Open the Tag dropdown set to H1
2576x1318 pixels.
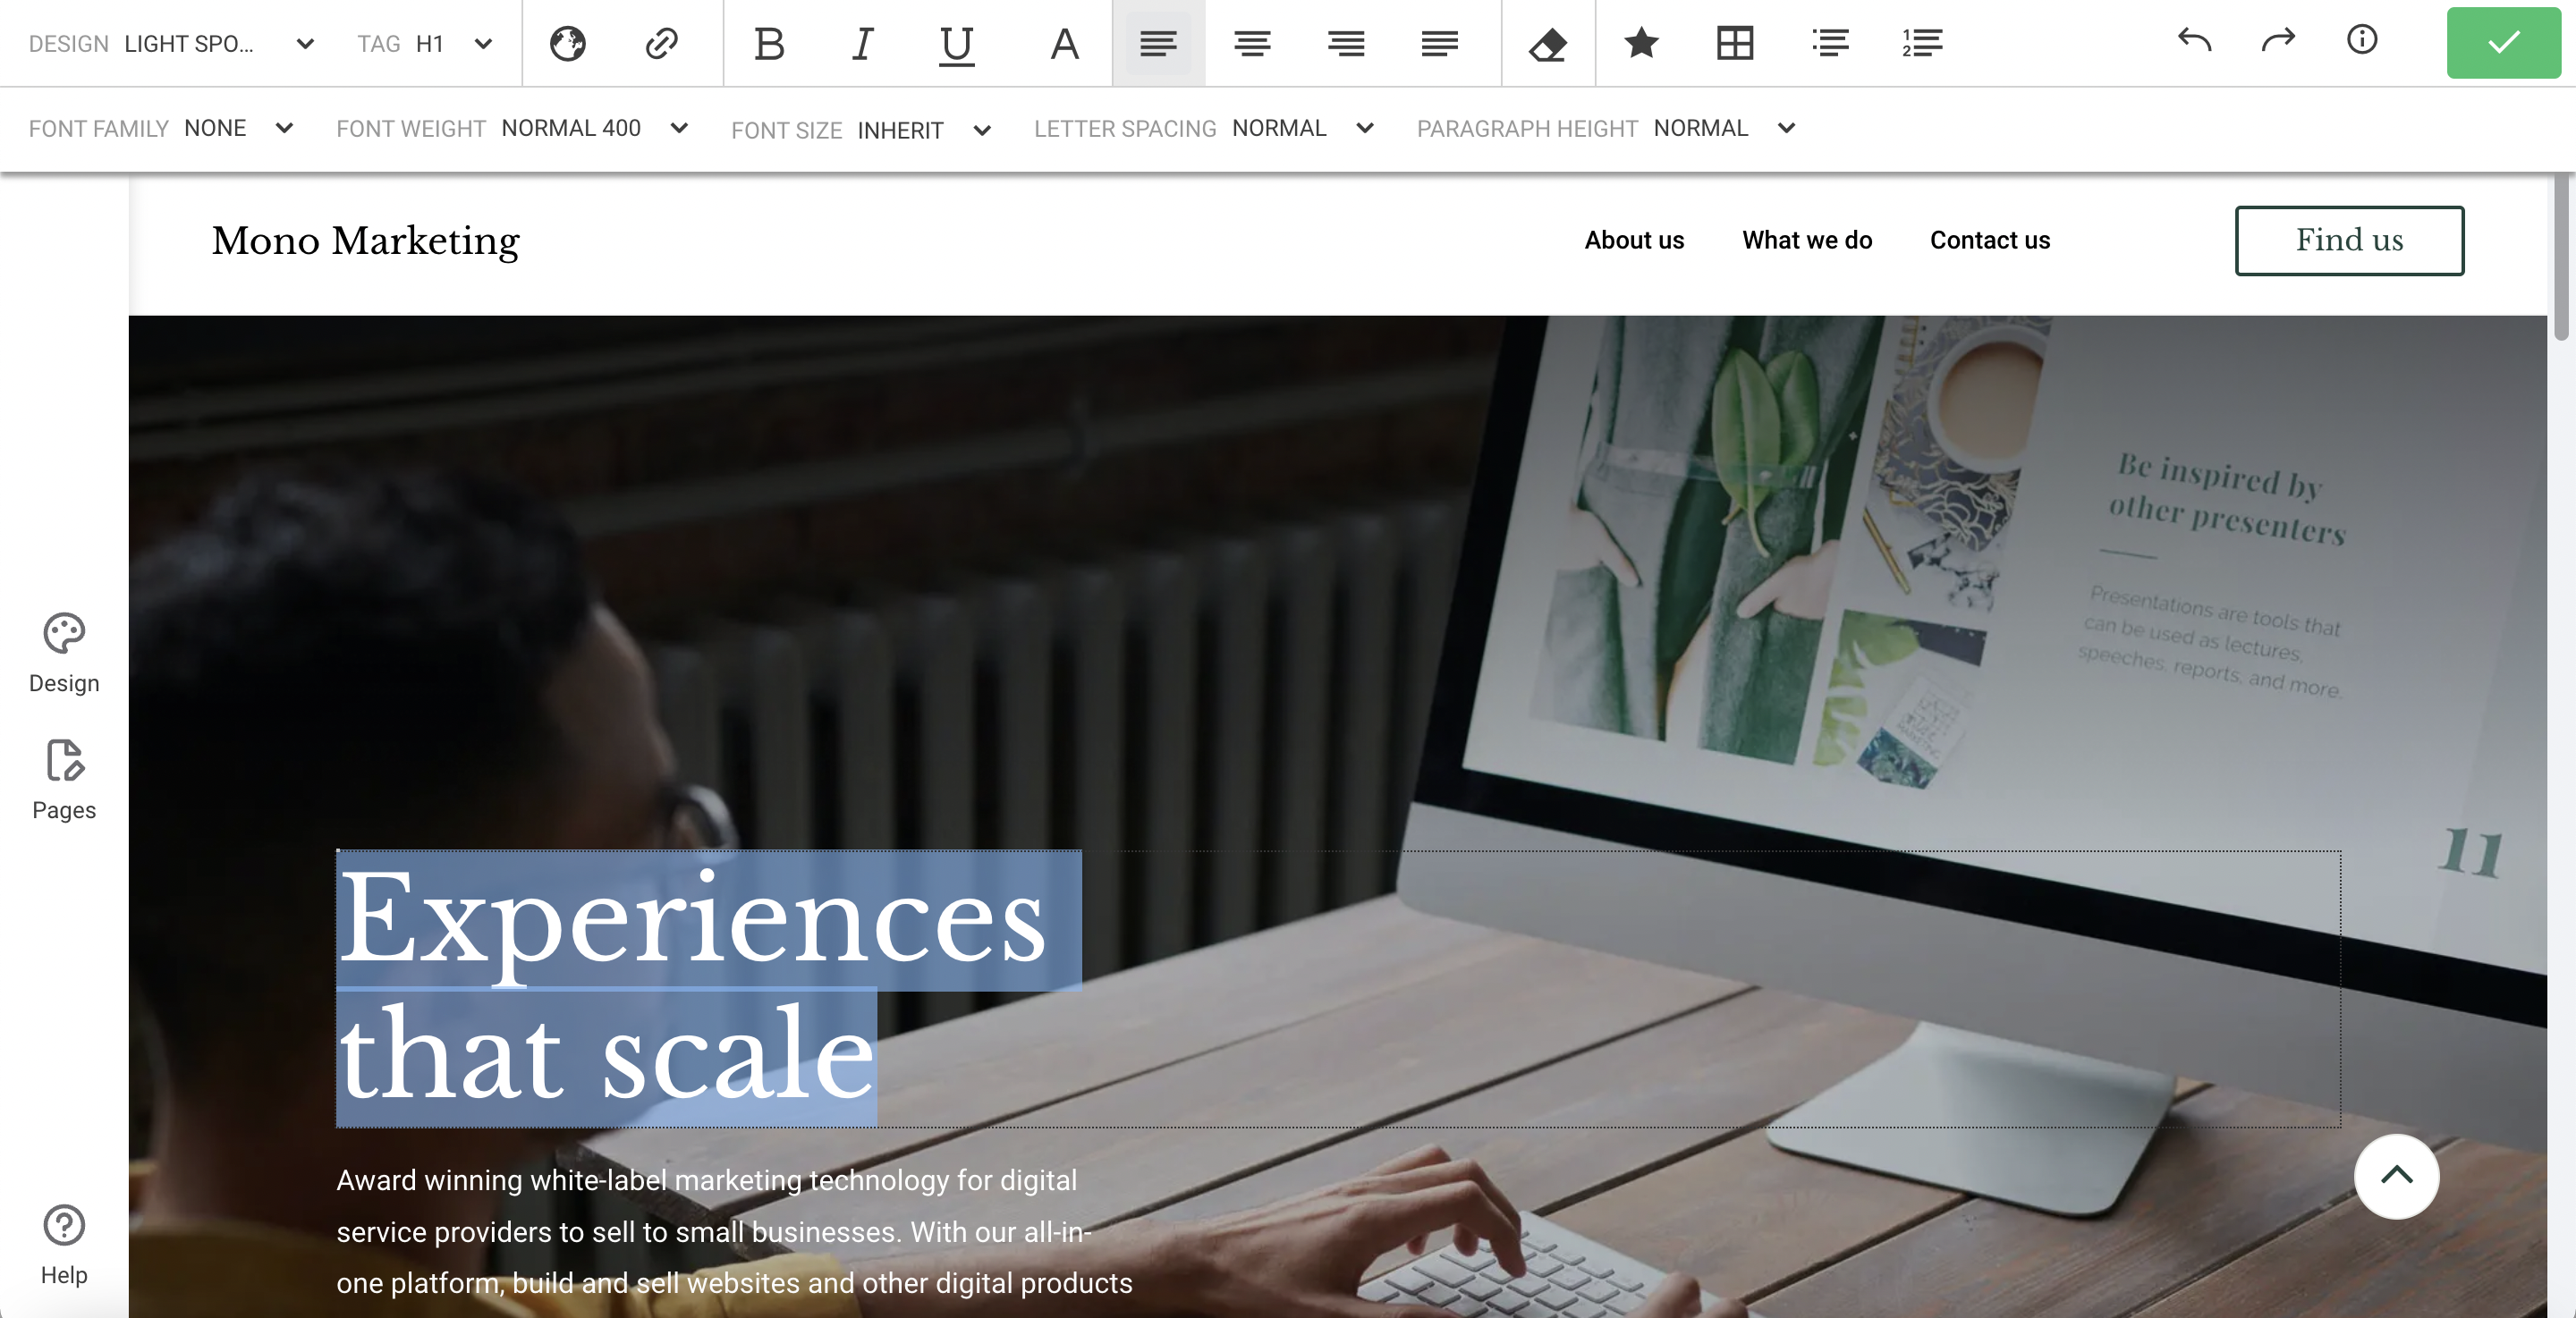(x=426, y=44)
